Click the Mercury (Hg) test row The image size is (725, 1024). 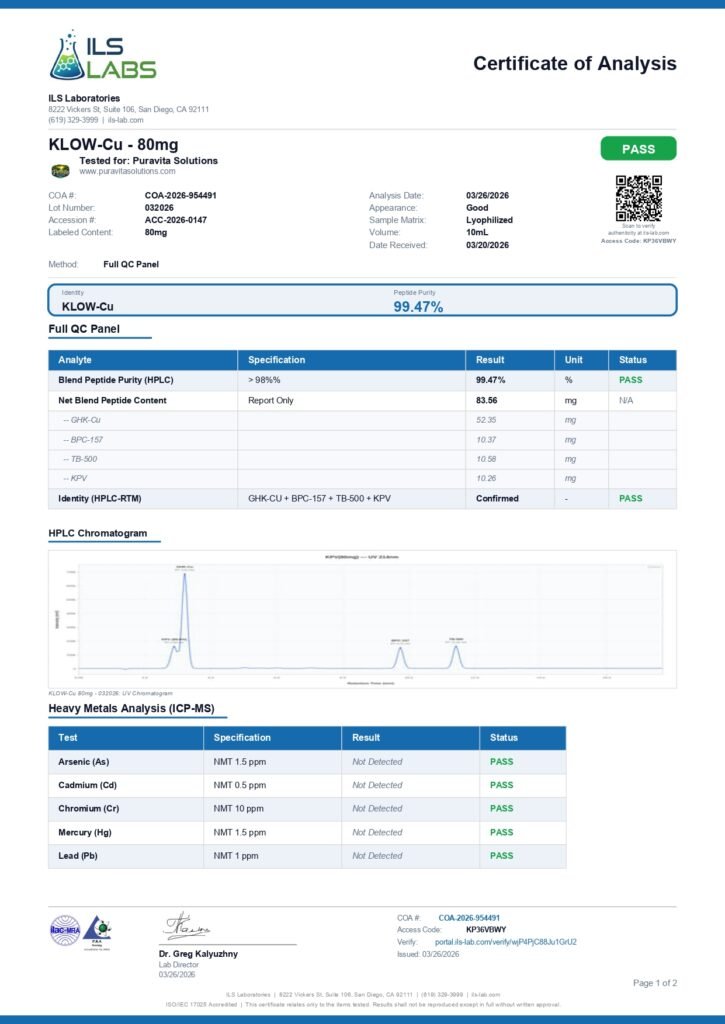[x=307, y=832]
